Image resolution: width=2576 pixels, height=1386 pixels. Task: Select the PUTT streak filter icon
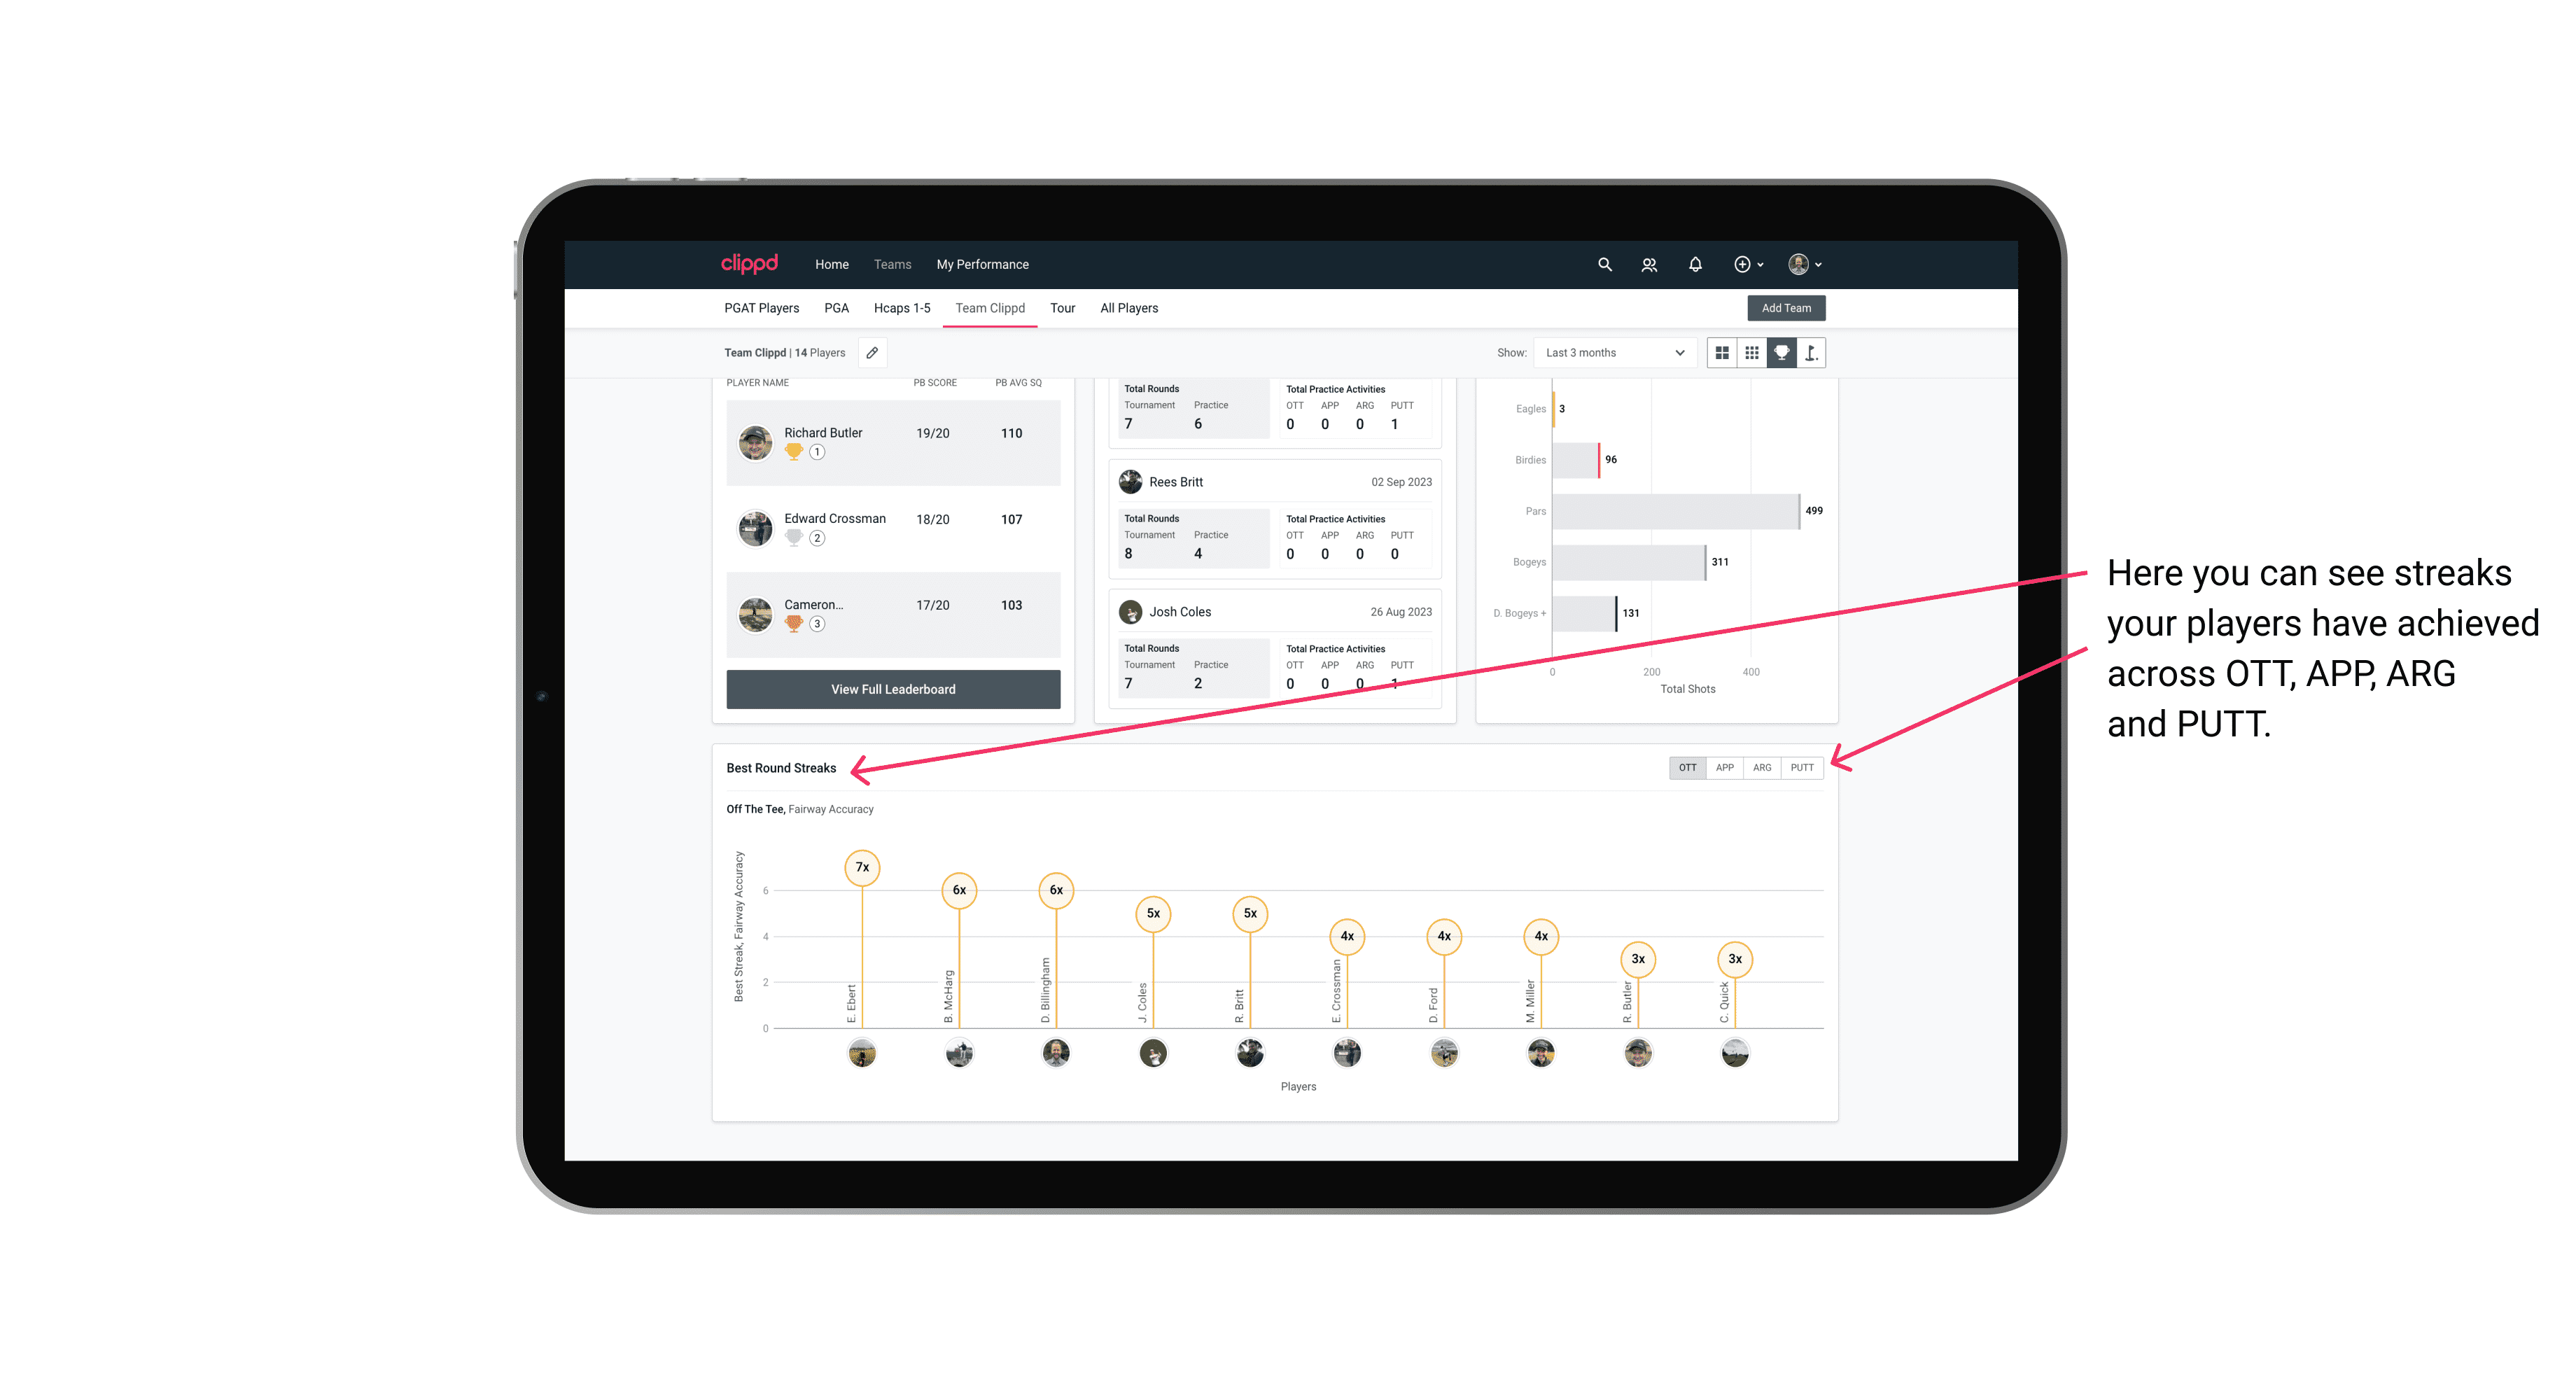click(x=1802, y=766)
